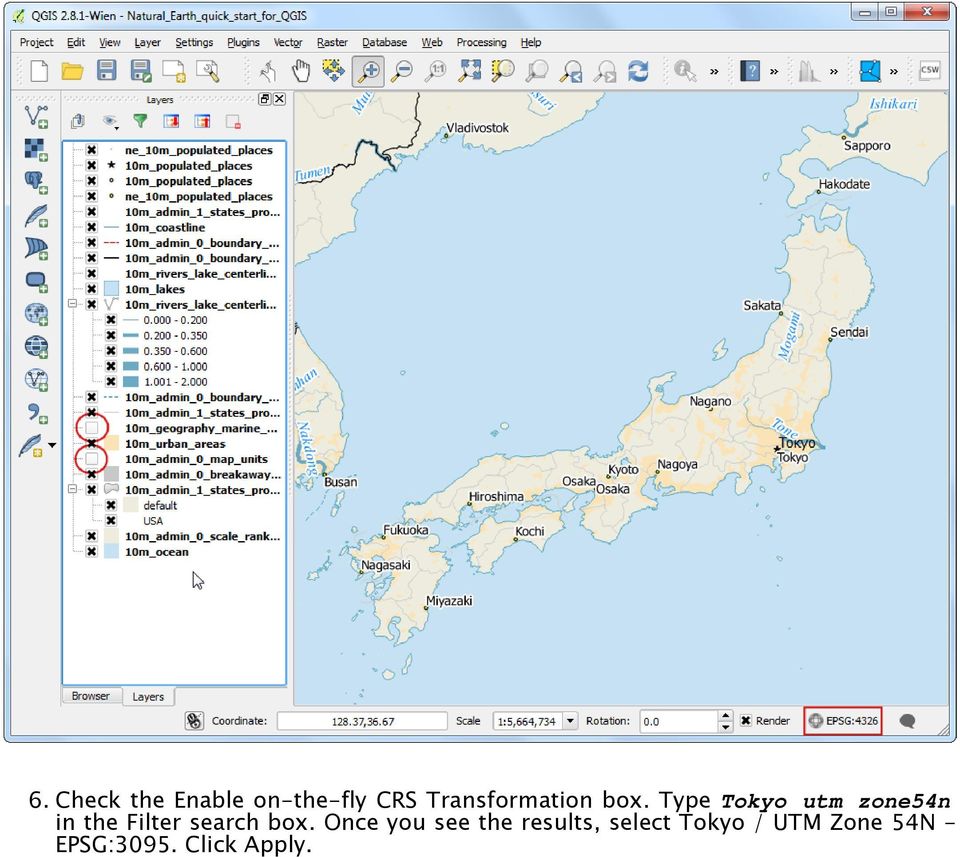Open the Scale dropdown arrow
The image size is (960, 857).
tap(570, 720)
